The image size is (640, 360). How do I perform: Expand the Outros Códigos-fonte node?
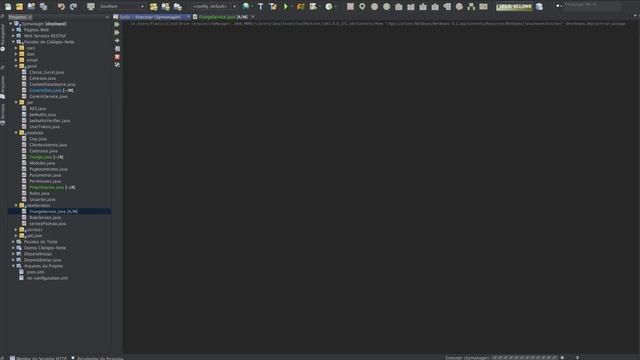[13, 248]
